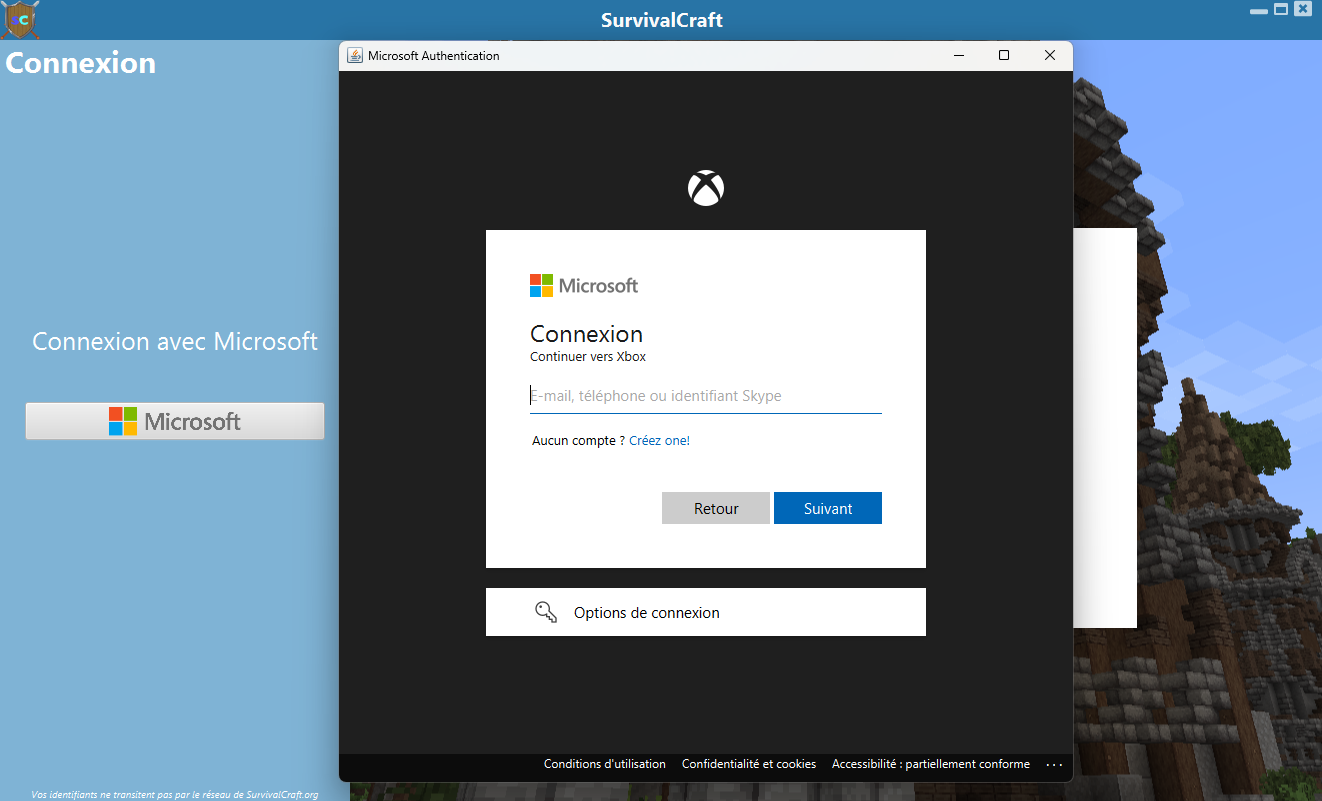Image resolution: width=1322 pixels, height=801 pixels.
Task: Close the SurvivalCraft launcher window
Action: point(1303,9)
